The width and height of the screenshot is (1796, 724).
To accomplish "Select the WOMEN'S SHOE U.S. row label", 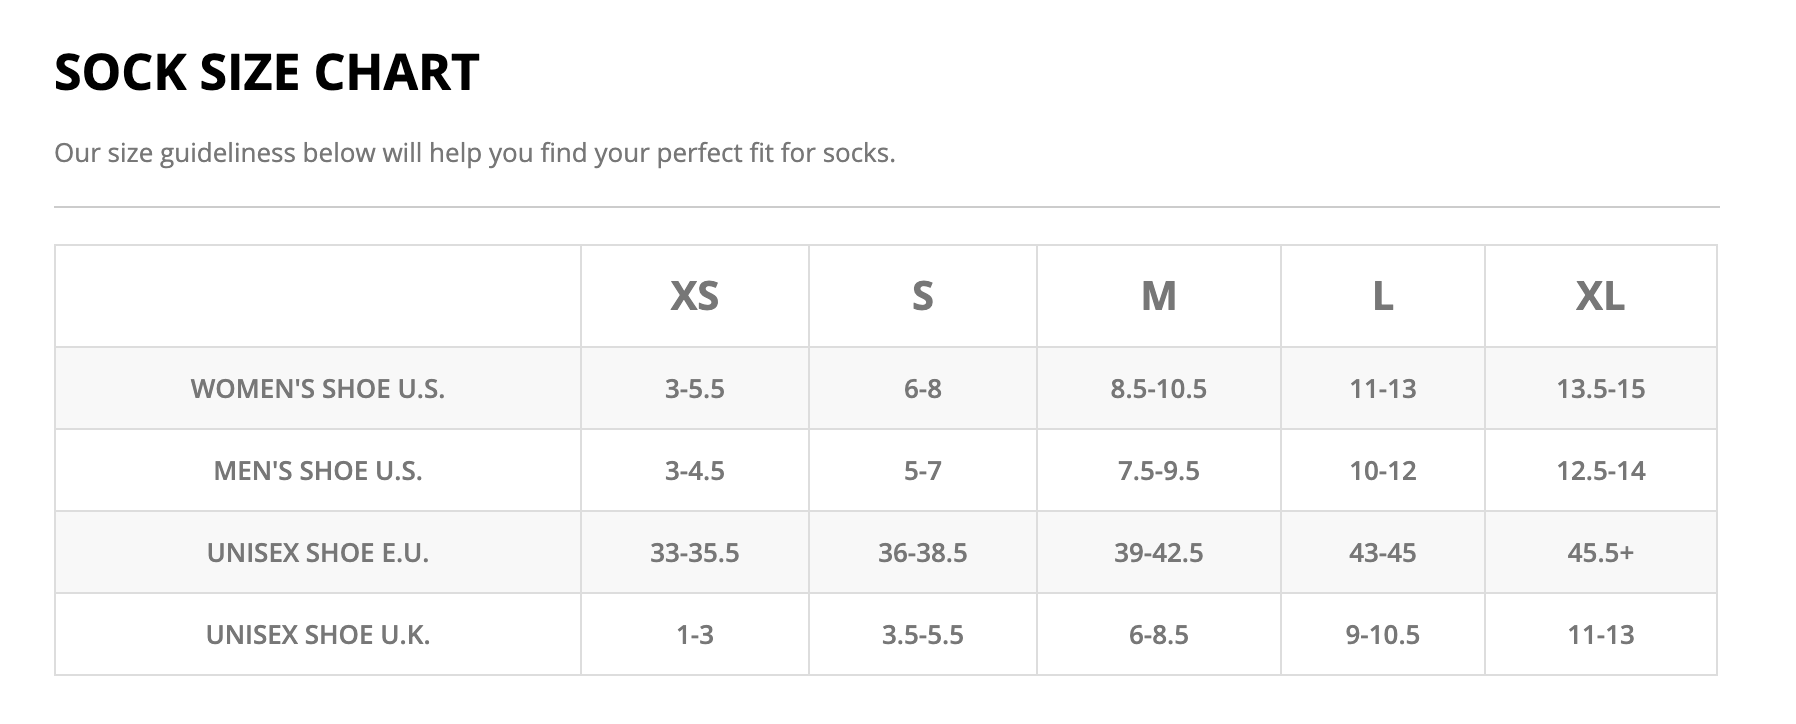I will point(318,388).
